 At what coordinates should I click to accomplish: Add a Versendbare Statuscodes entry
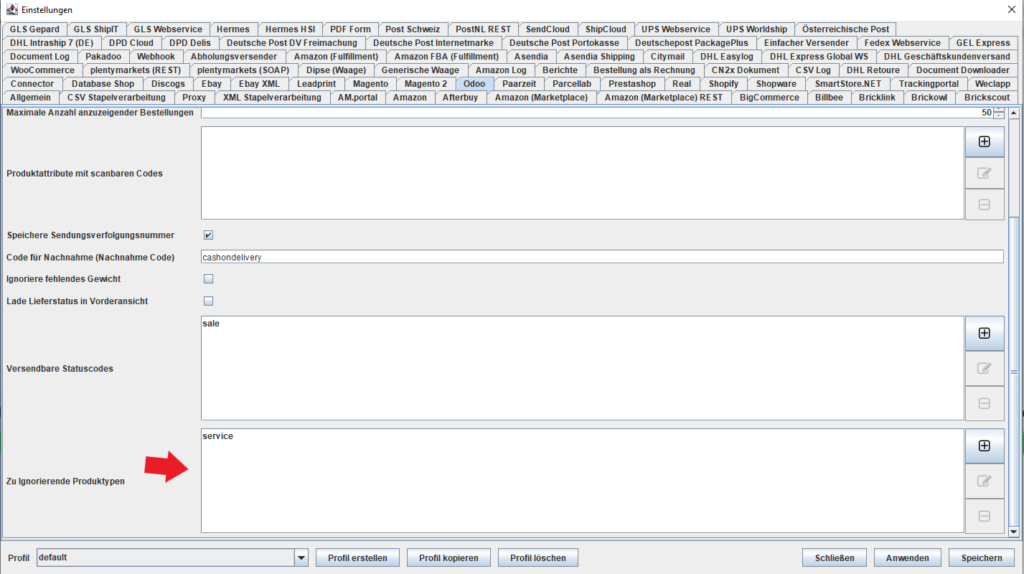tap(984, 333)
